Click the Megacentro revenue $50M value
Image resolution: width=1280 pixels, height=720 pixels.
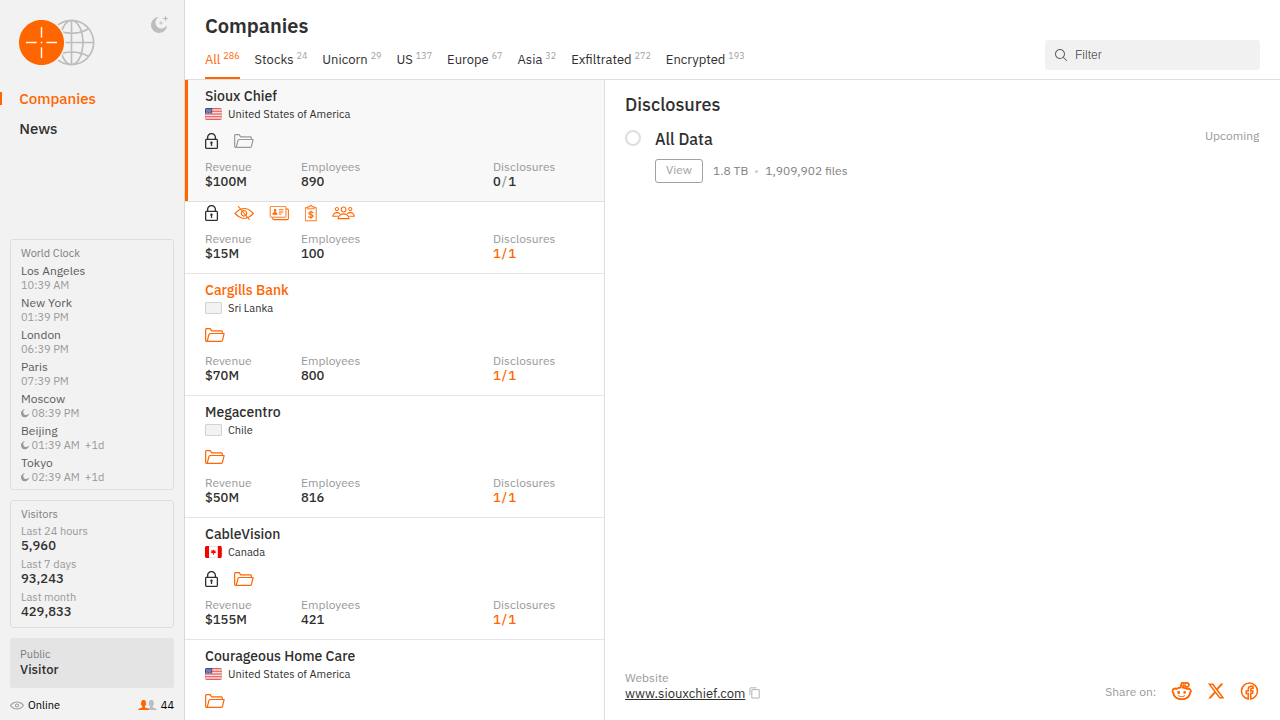(222, 498)
